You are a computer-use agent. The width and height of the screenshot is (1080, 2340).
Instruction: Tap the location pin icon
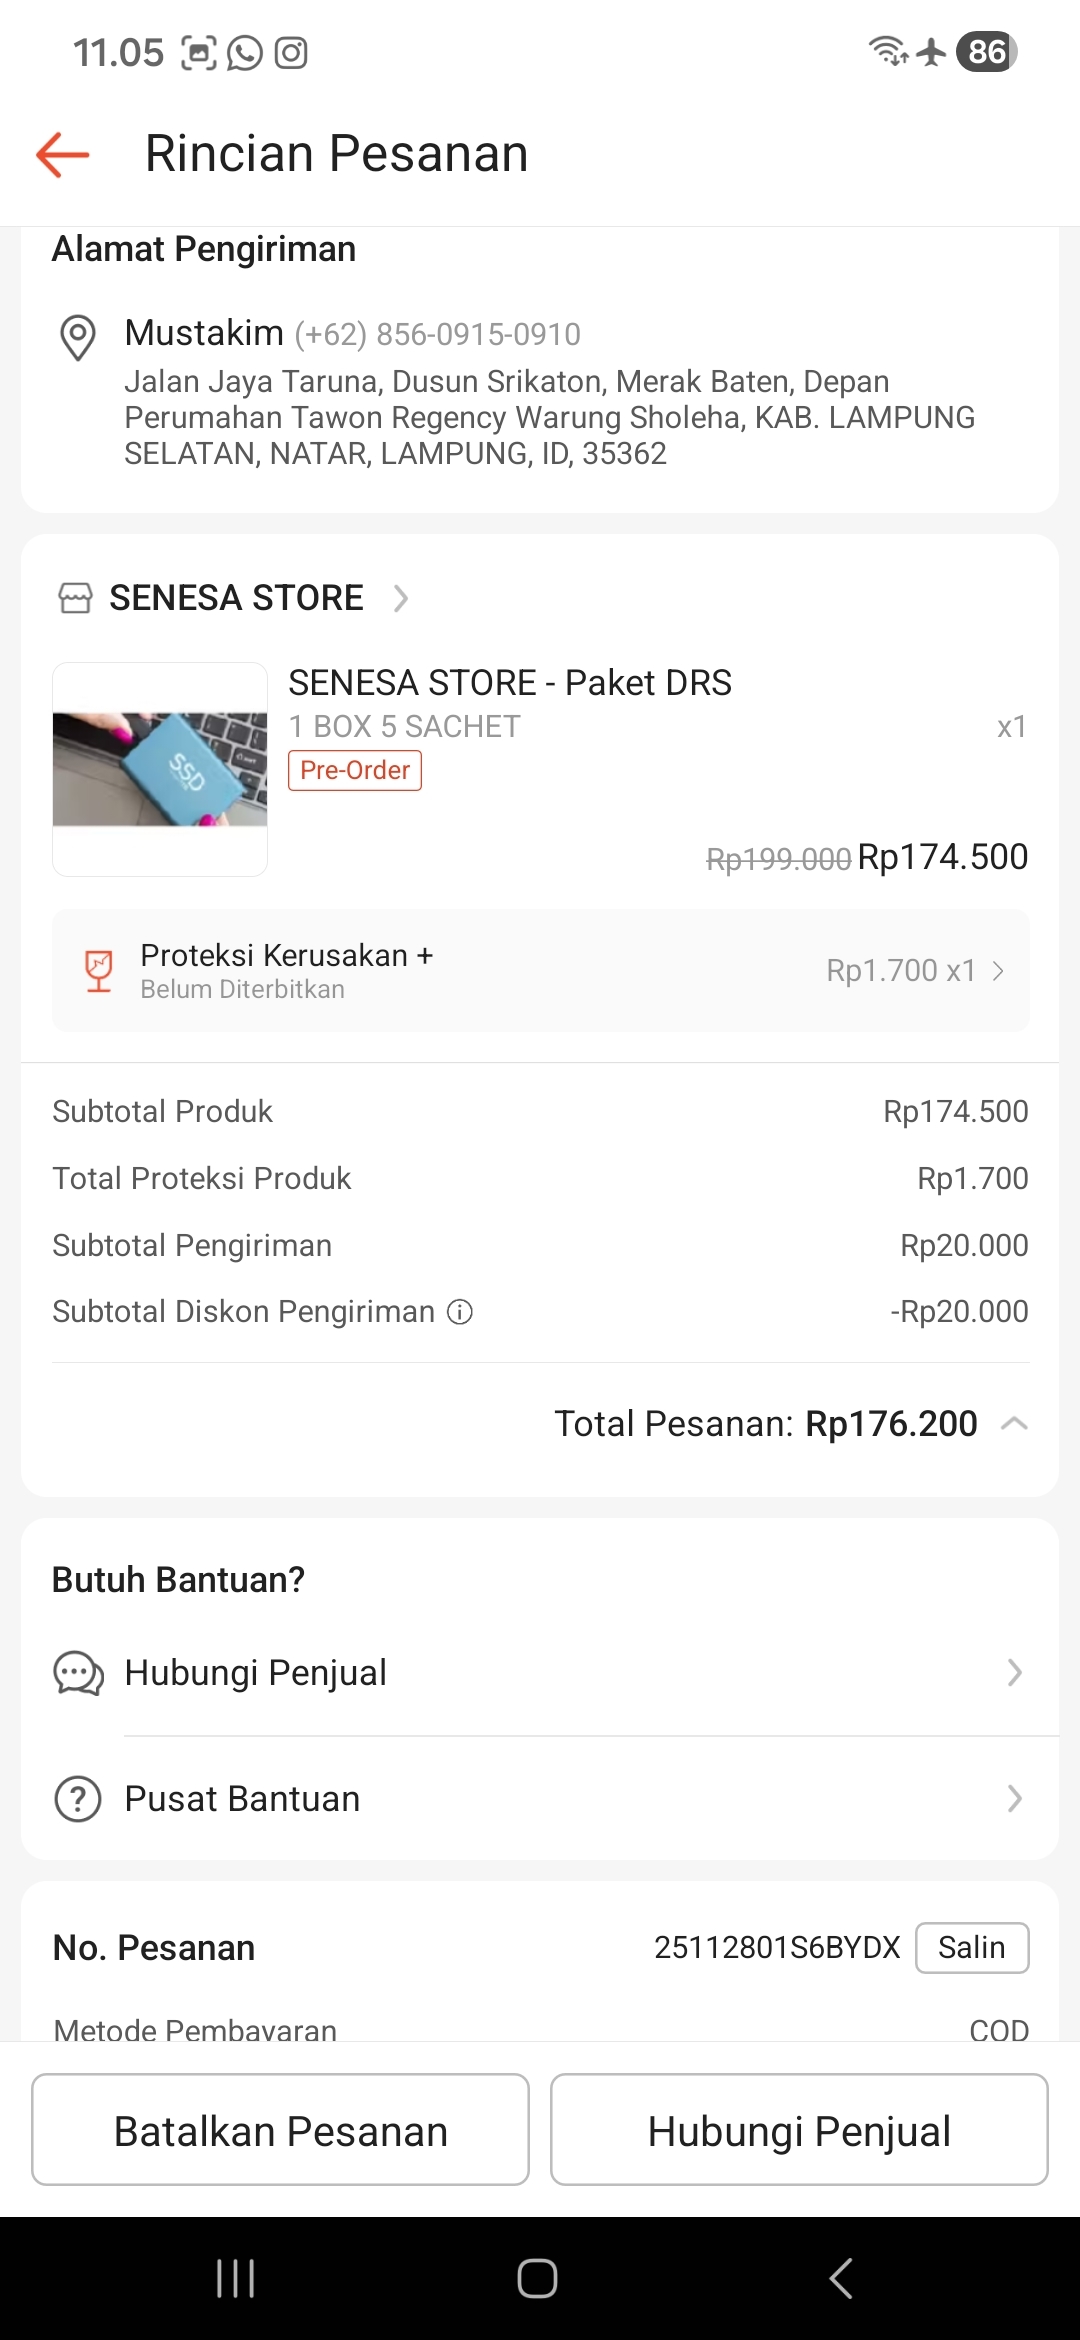coord(78,337)
